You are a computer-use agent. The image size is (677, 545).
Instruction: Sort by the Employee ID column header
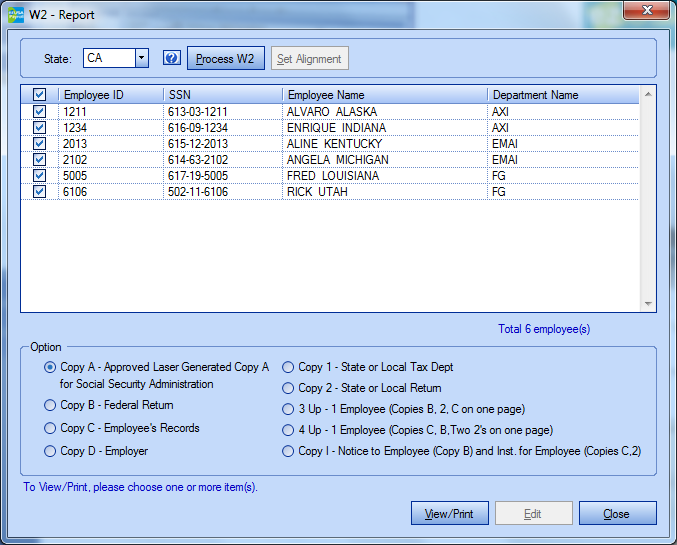[x=110, y=95]
